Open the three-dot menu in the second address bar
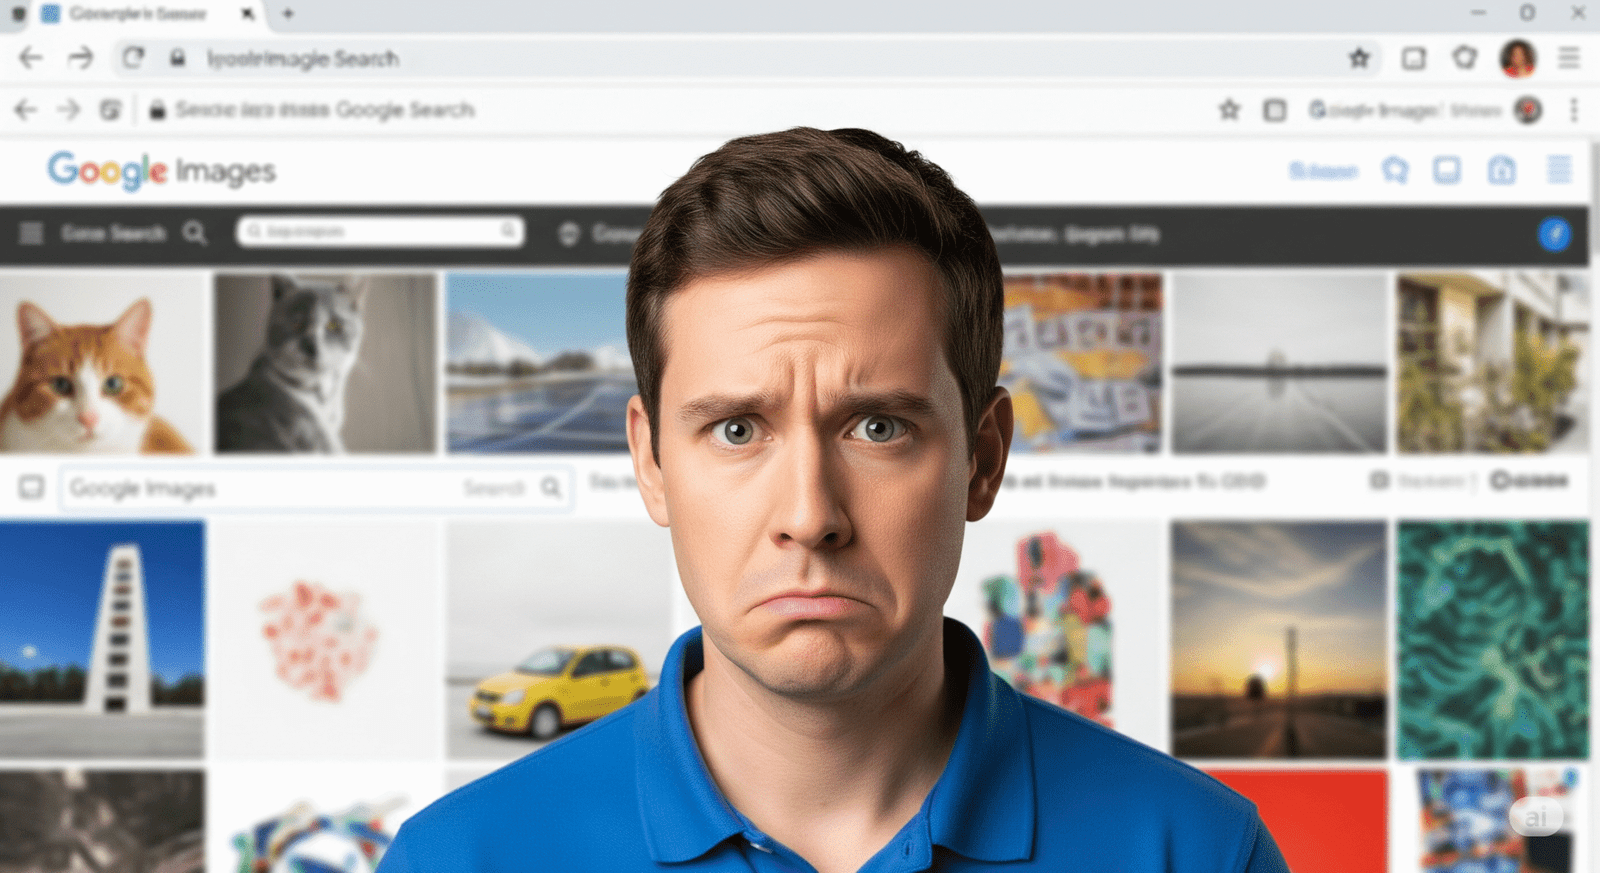 [1574, 110]
